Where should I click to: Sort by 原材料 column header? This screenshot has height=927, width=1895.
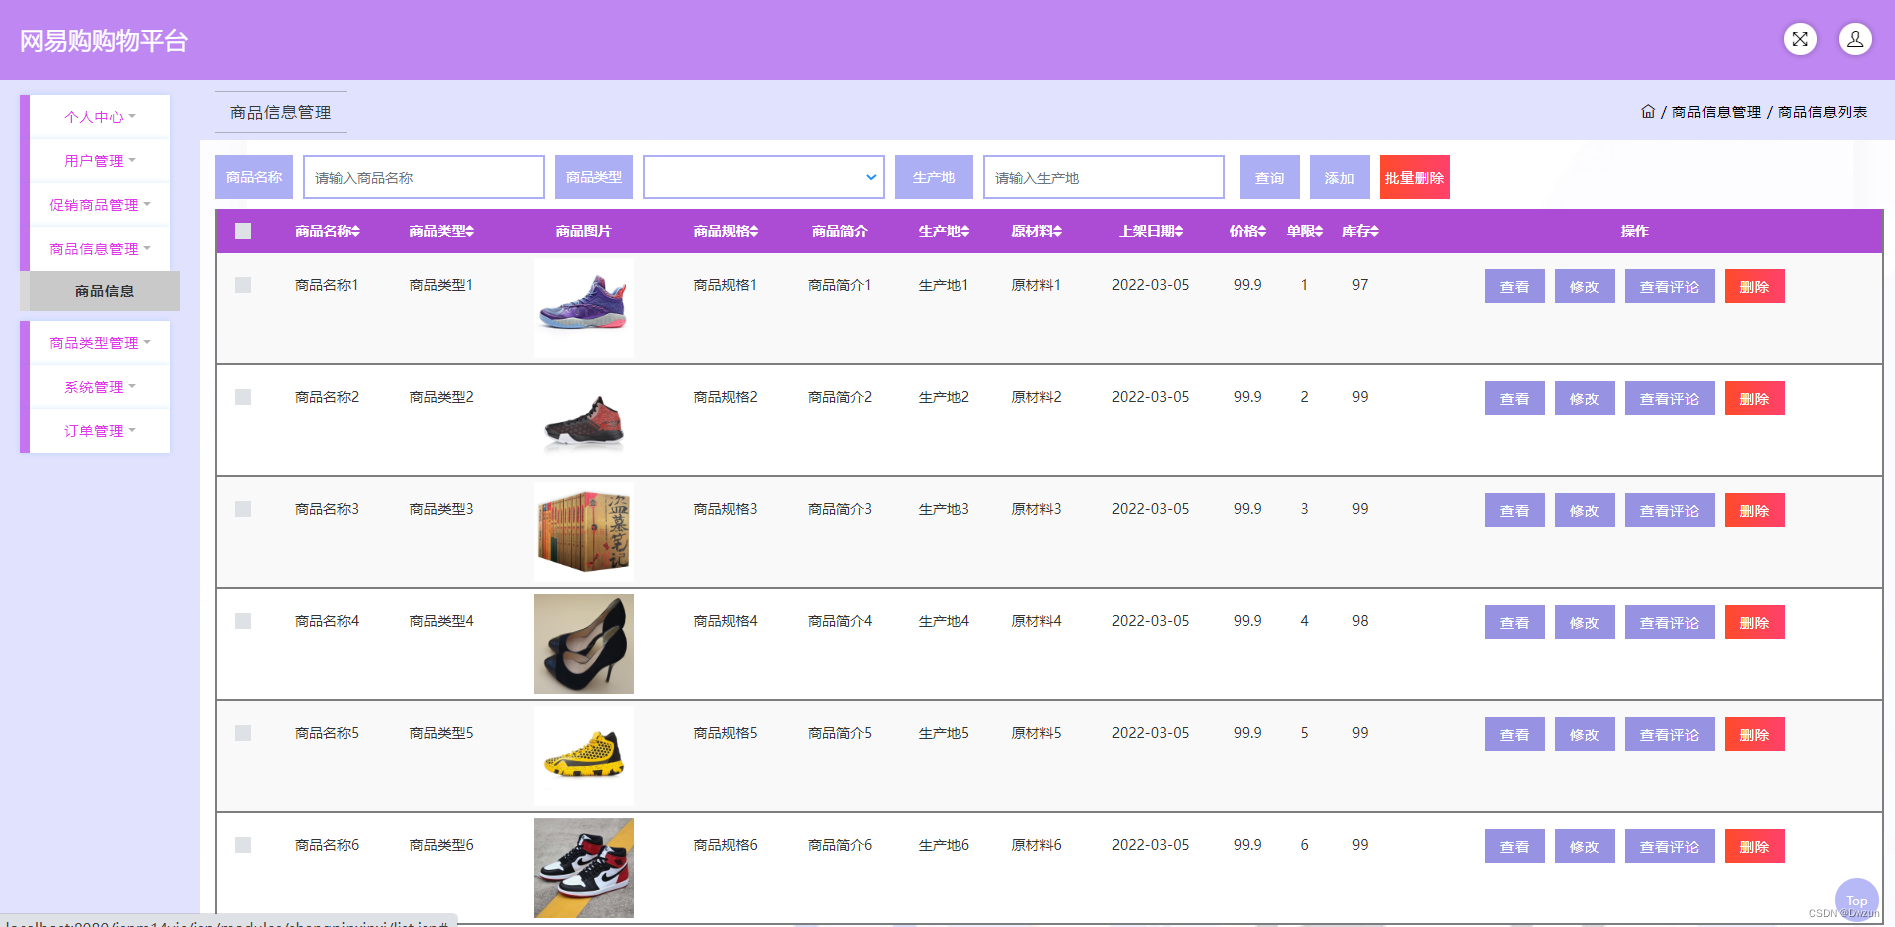[x=1036, y=231]
